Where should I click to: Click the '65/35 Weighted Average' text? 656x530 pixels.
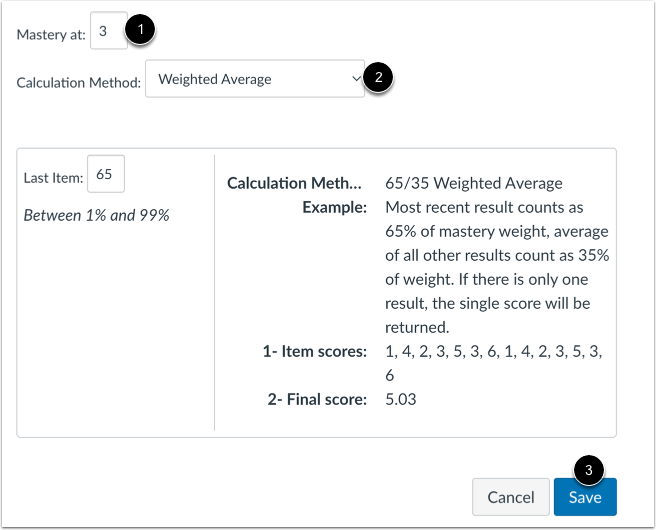tap(474, 183)
